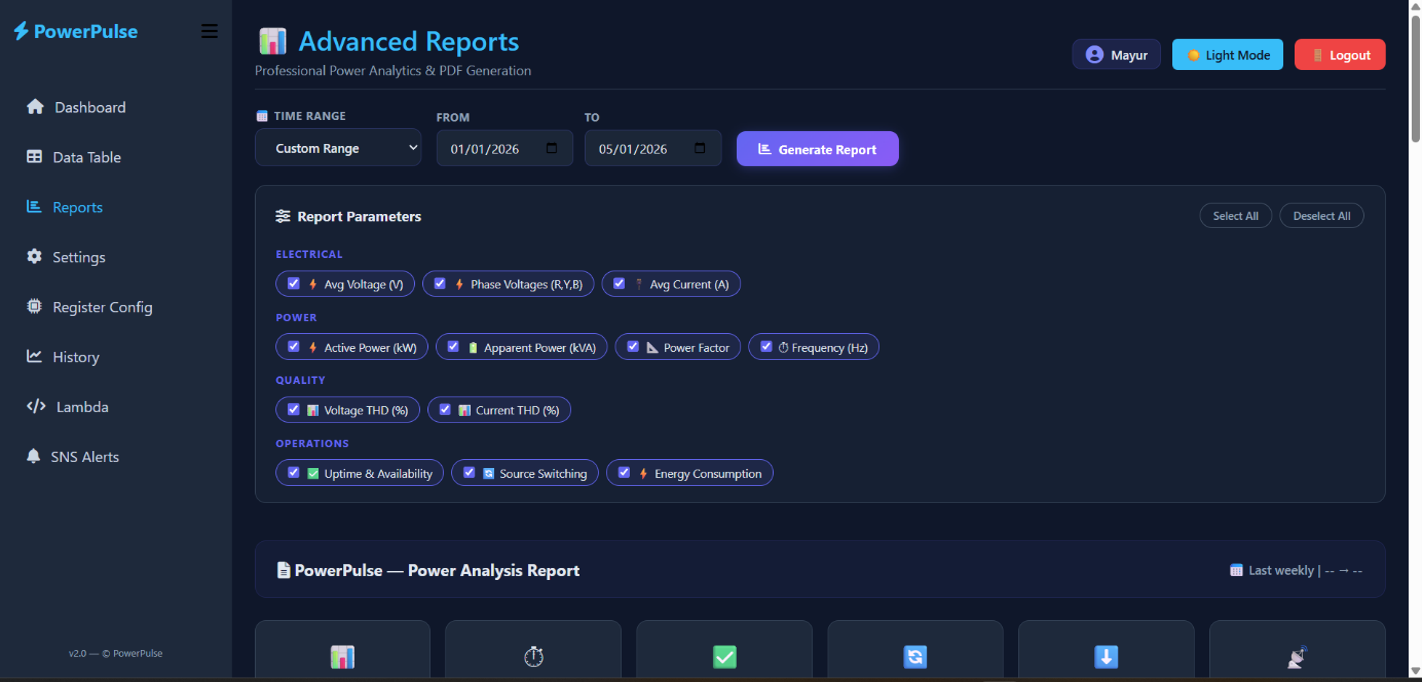This screenshot has height=682, width=1422.
Task: Click the TO date field 05/01/2026
Action: [653, 148]
